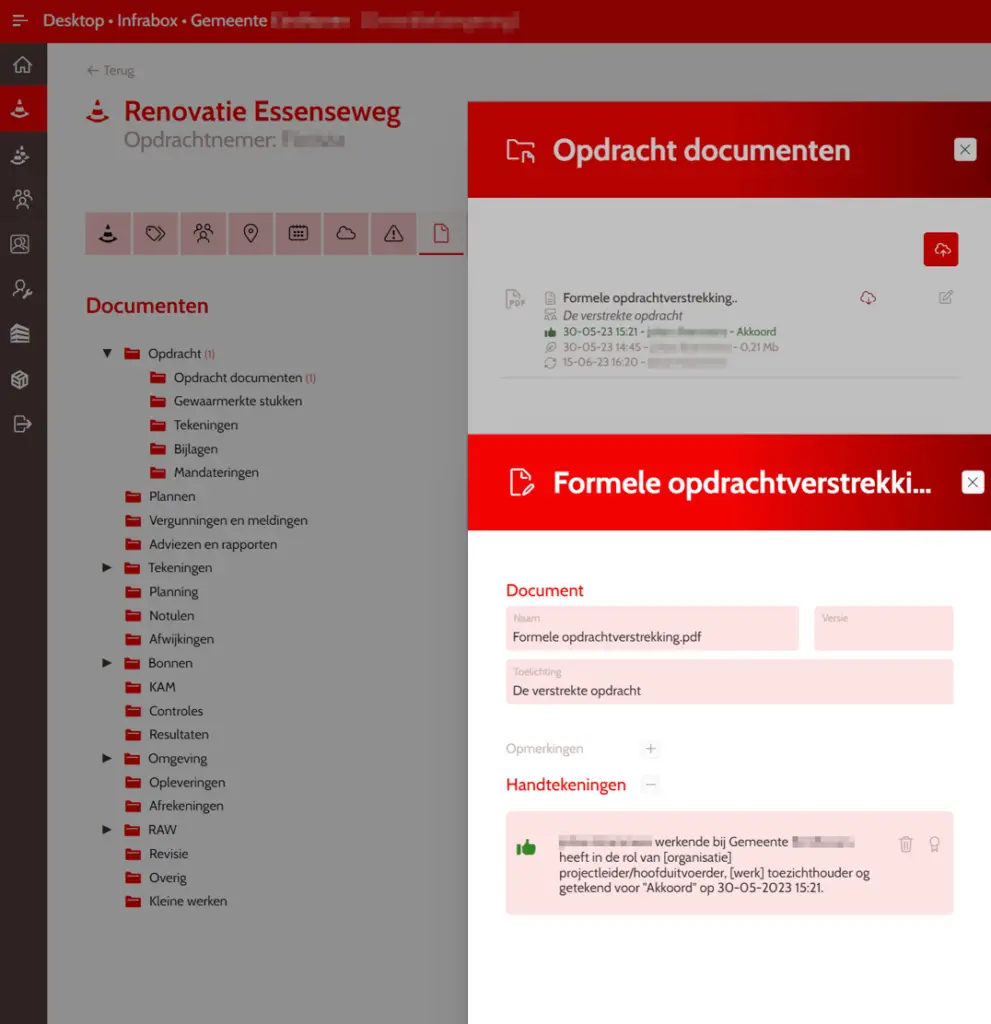Open the Revisie folder
991x1024 pixels.
156,854
